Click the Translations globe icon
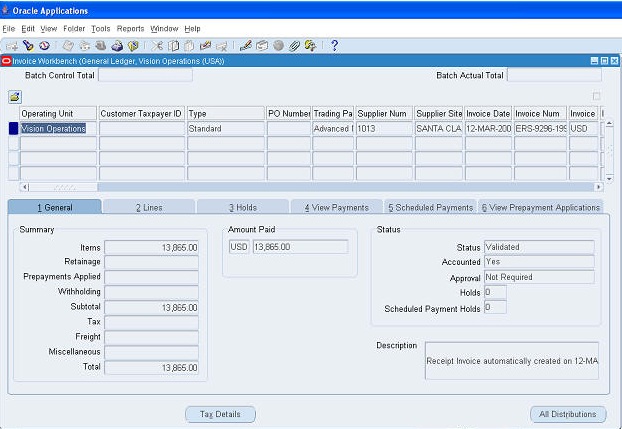 278,46
